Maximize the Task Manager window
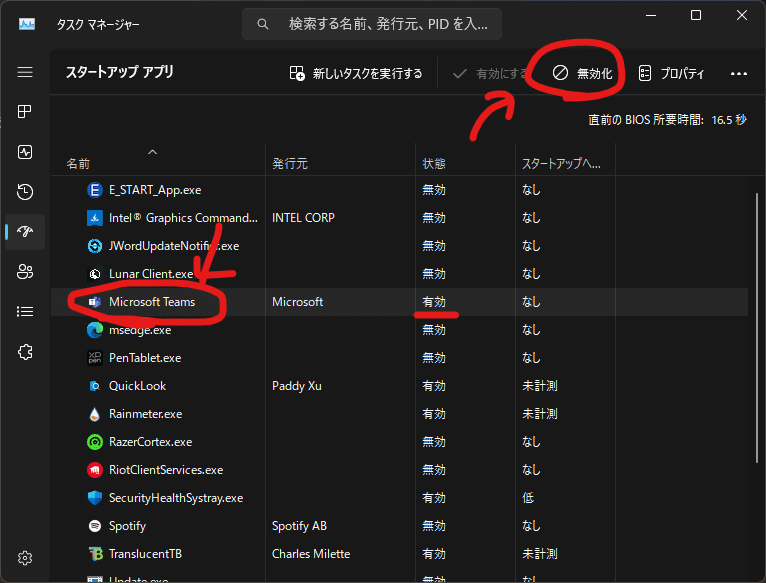766x583 pixels. click(696, 16)
